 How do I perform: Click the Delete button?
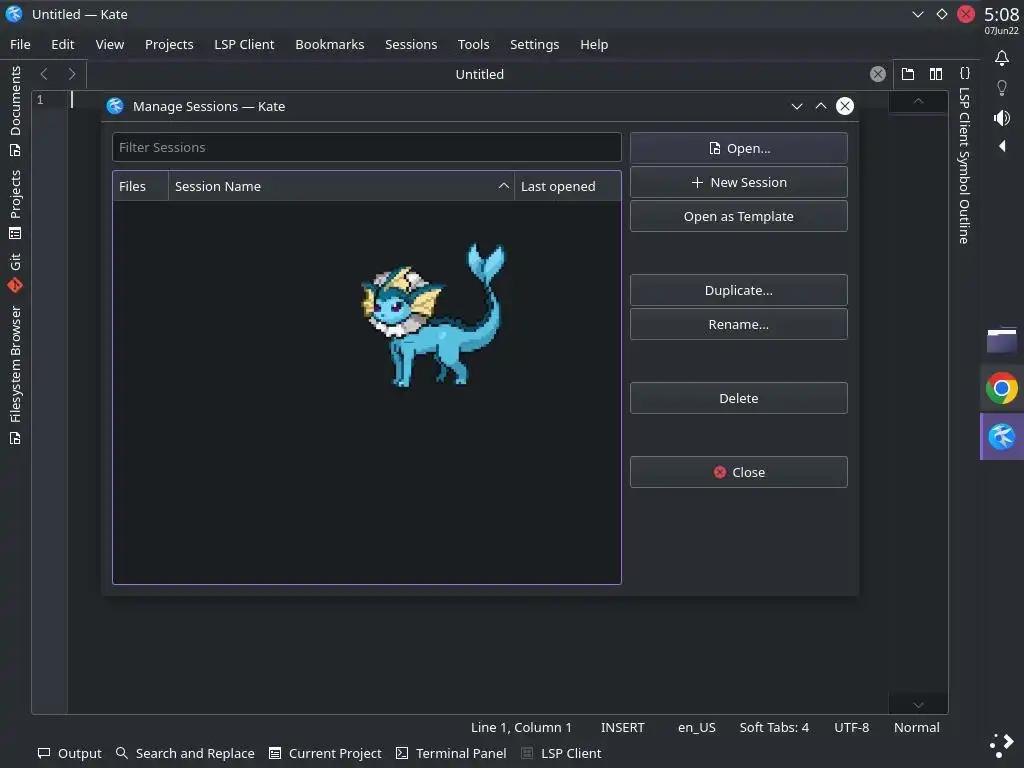pyautogui.click(x=739, y=398)
